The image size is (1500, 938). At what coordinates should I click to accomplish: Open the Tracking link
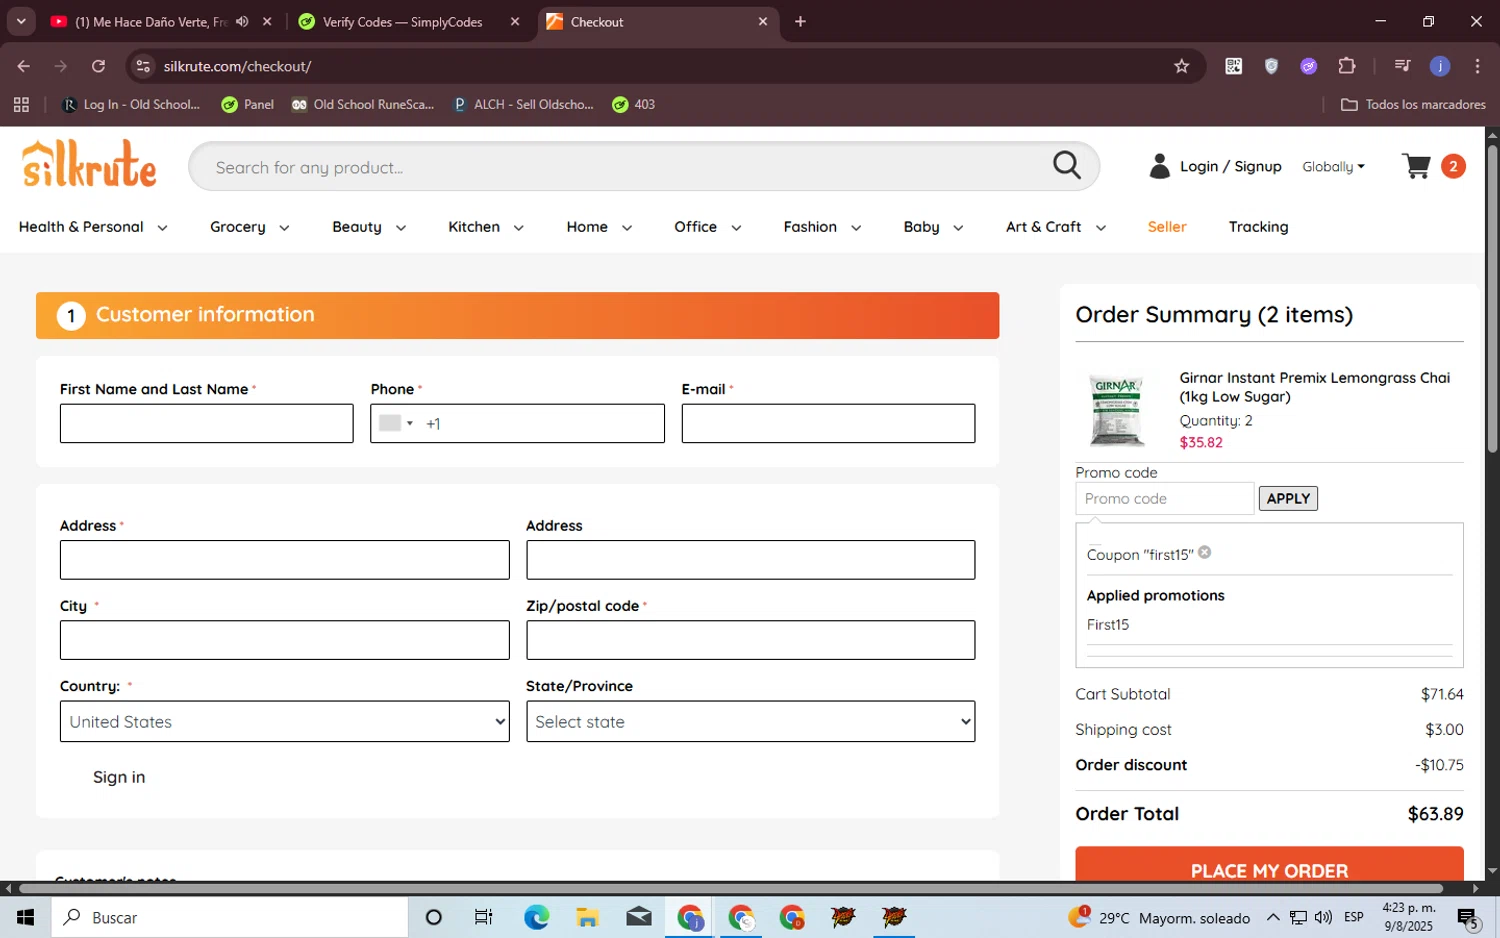1258,227
